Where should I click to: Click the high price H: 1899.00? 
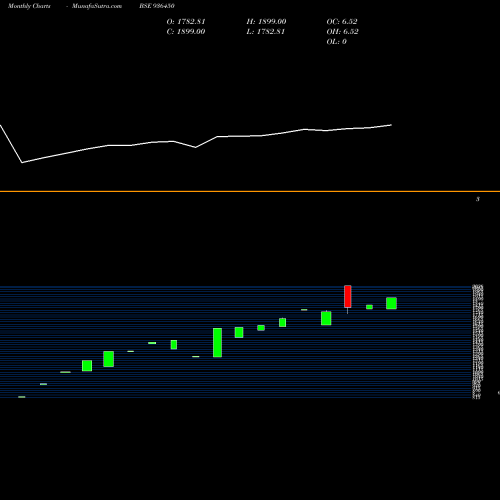point(266,22)
